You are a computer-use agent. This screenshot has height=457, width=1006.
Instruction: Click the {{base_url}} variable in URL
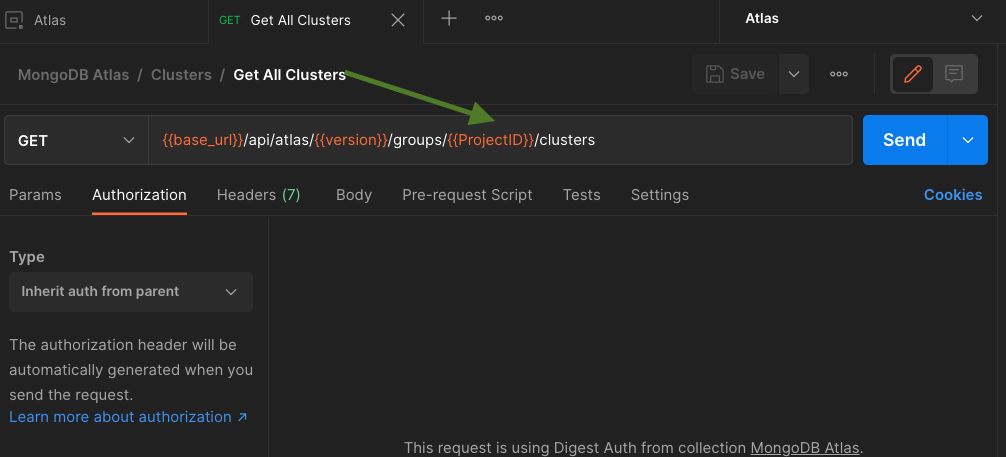[203, 140]
